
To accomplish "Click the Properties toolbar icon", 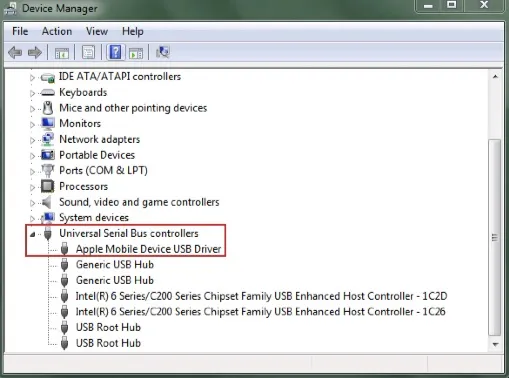I will pos(88,52).
